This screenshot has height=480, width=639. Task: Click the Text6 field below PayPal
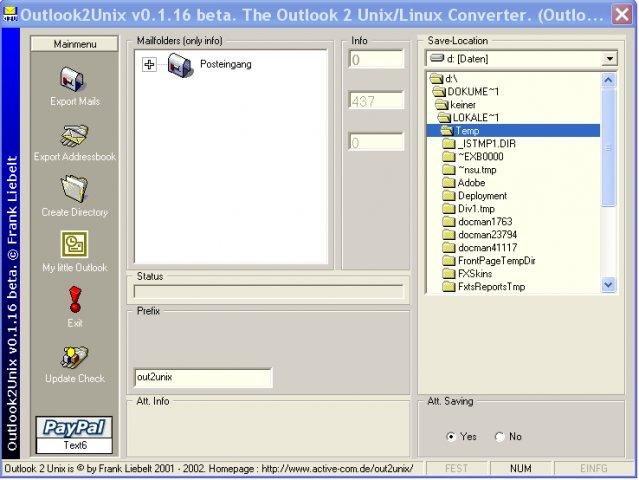75,445
